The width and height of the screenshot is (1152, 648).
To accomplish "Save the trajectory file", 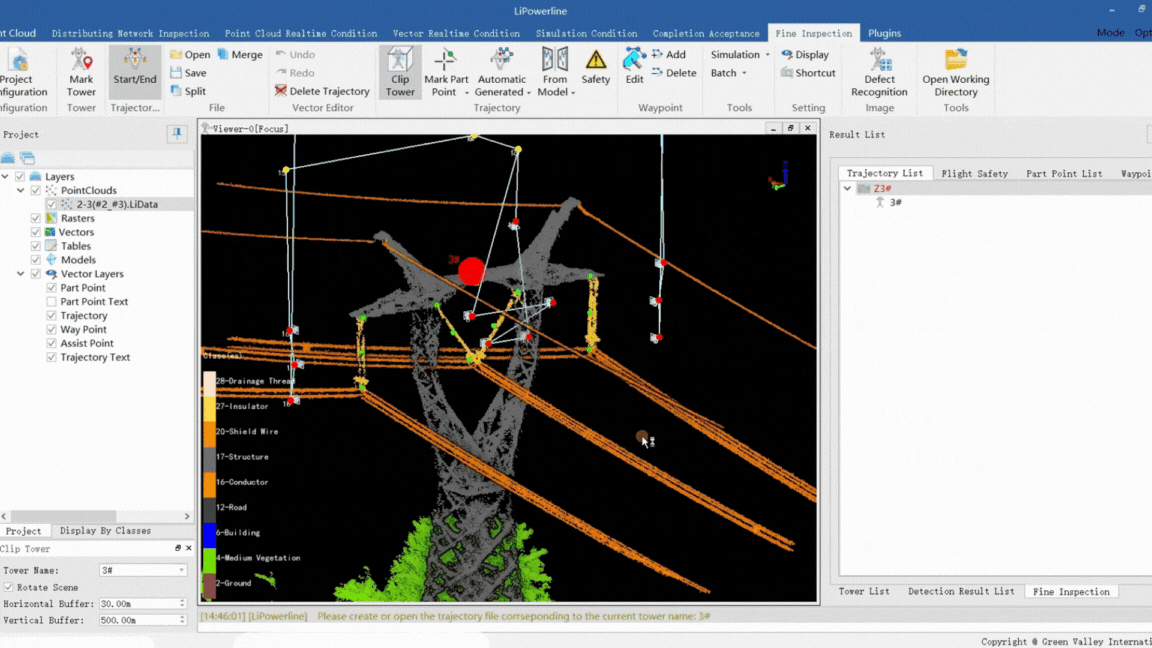I will click(188, 73).
